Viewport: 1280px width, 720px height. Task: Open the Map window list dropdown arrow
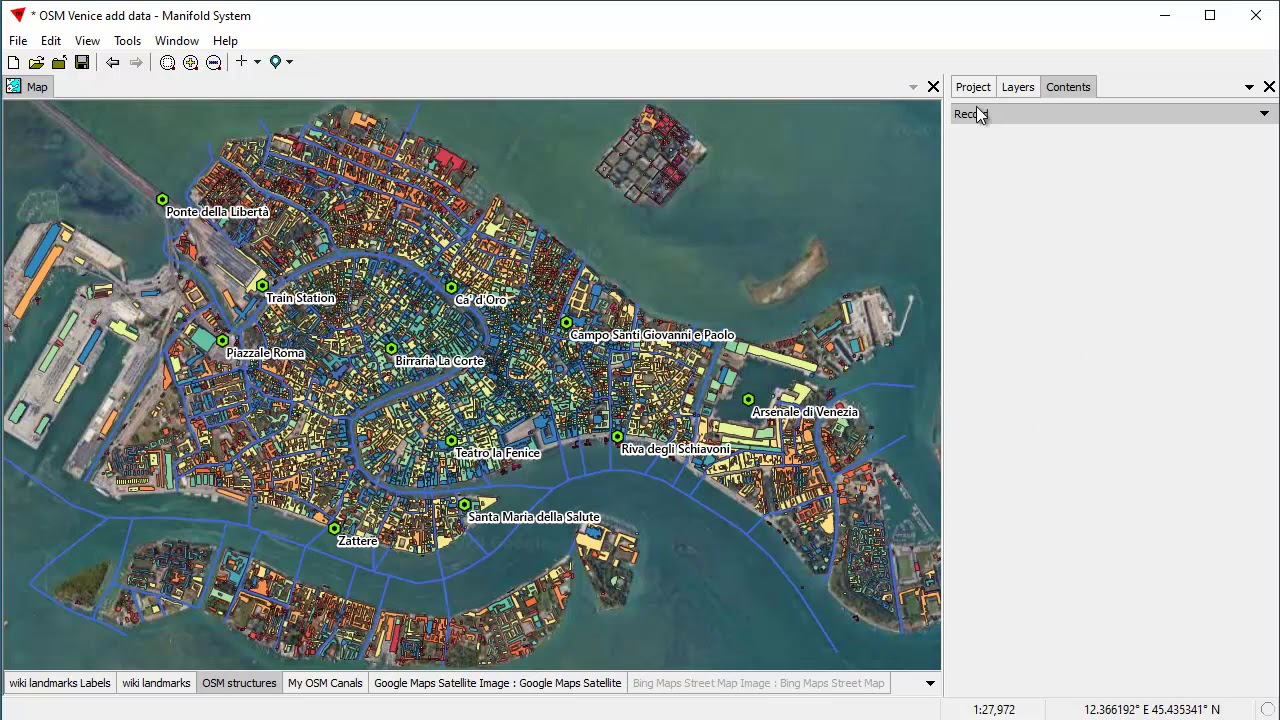(913, 87)
